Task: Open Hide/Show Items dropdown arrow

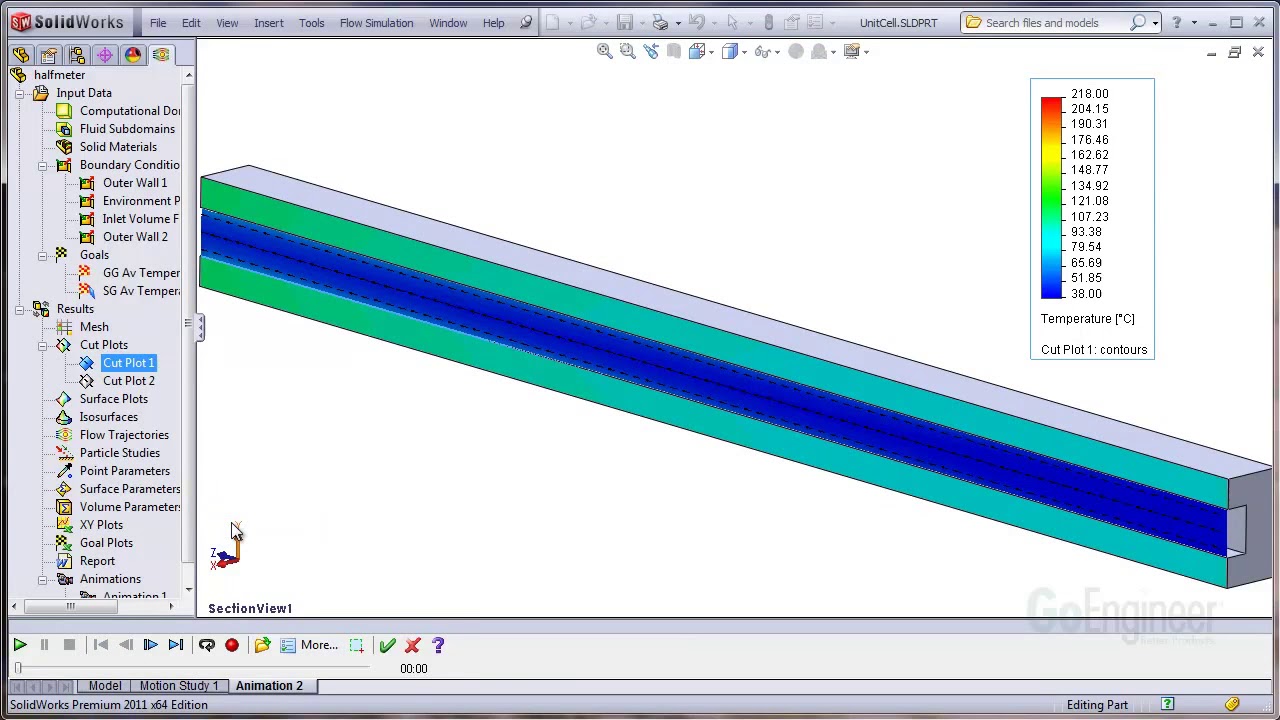Action: [x=778, y=52]
